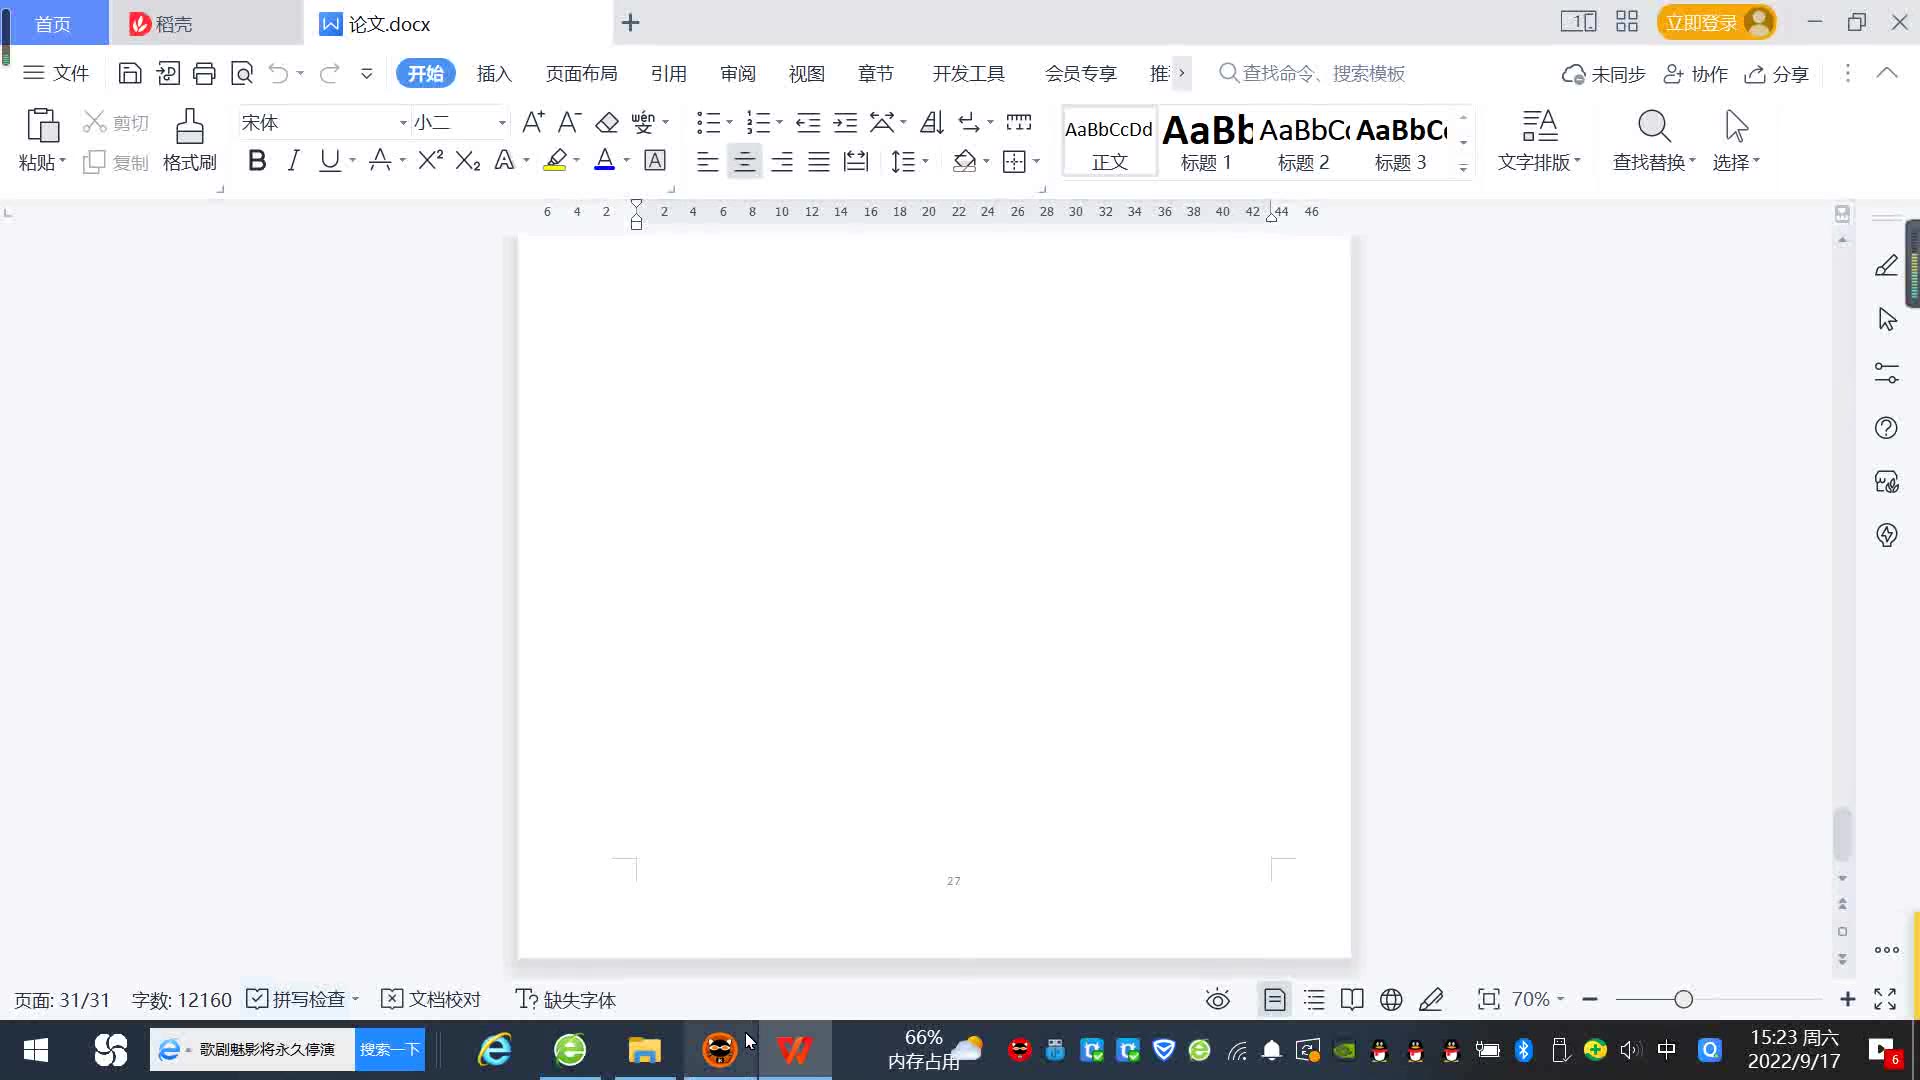Expand spell check 拼写检查 dropdown

point(355,999)
